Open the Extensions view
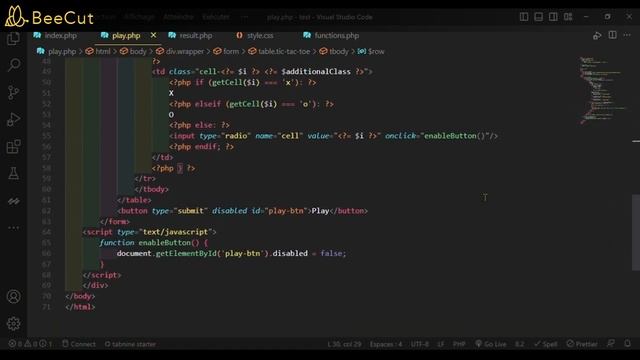 point(13,147)
